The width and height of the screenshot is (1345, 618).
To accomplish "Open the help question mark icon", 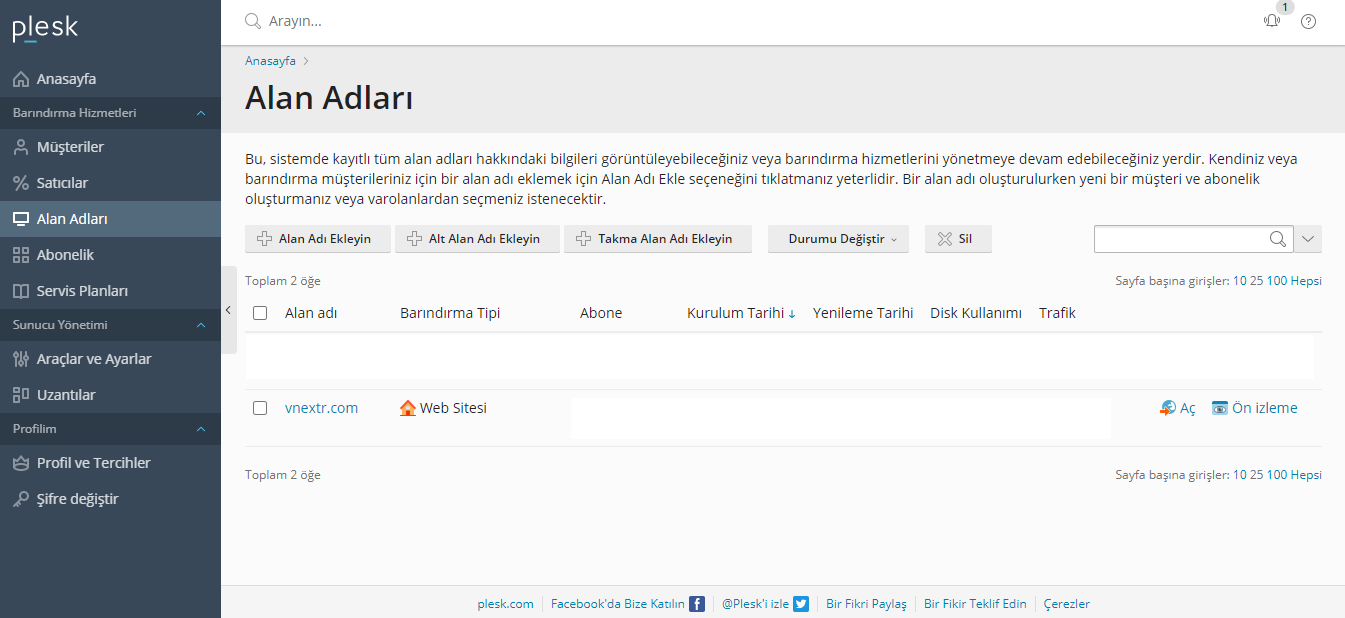I will (x=1308, y=21).
